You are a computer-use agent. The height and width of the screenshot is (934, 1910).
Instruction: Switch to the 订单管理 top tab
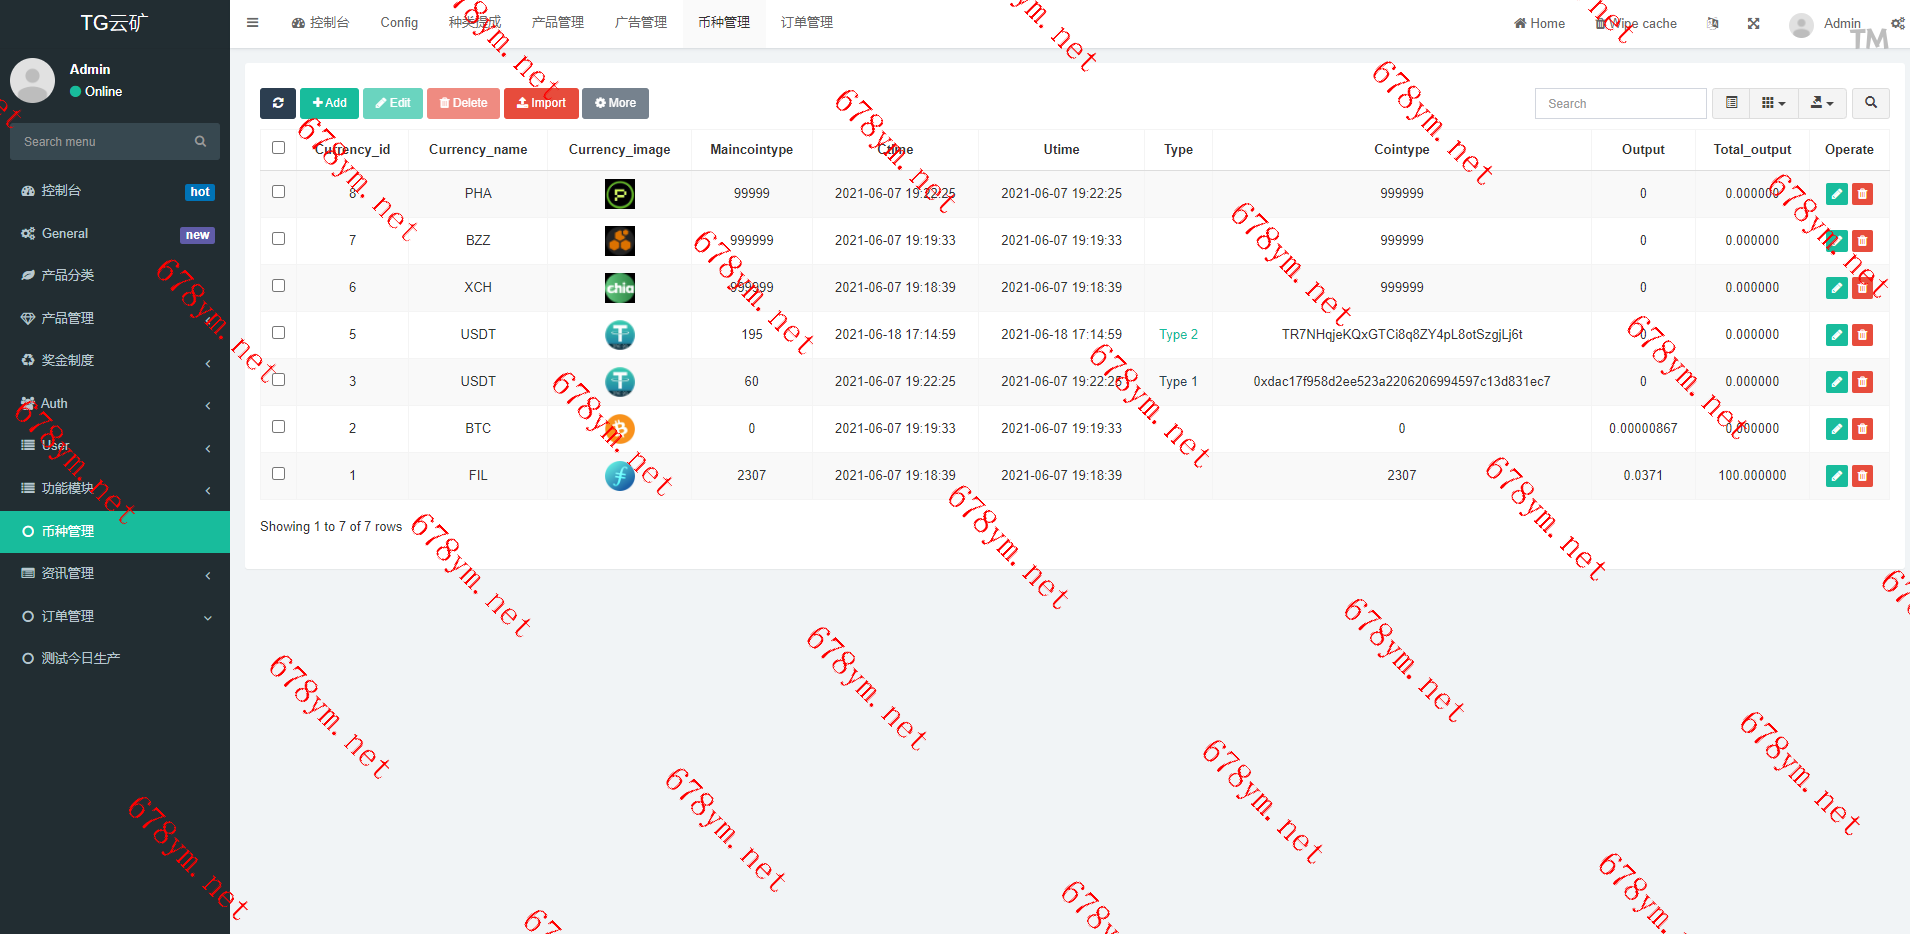click(806, 23)
